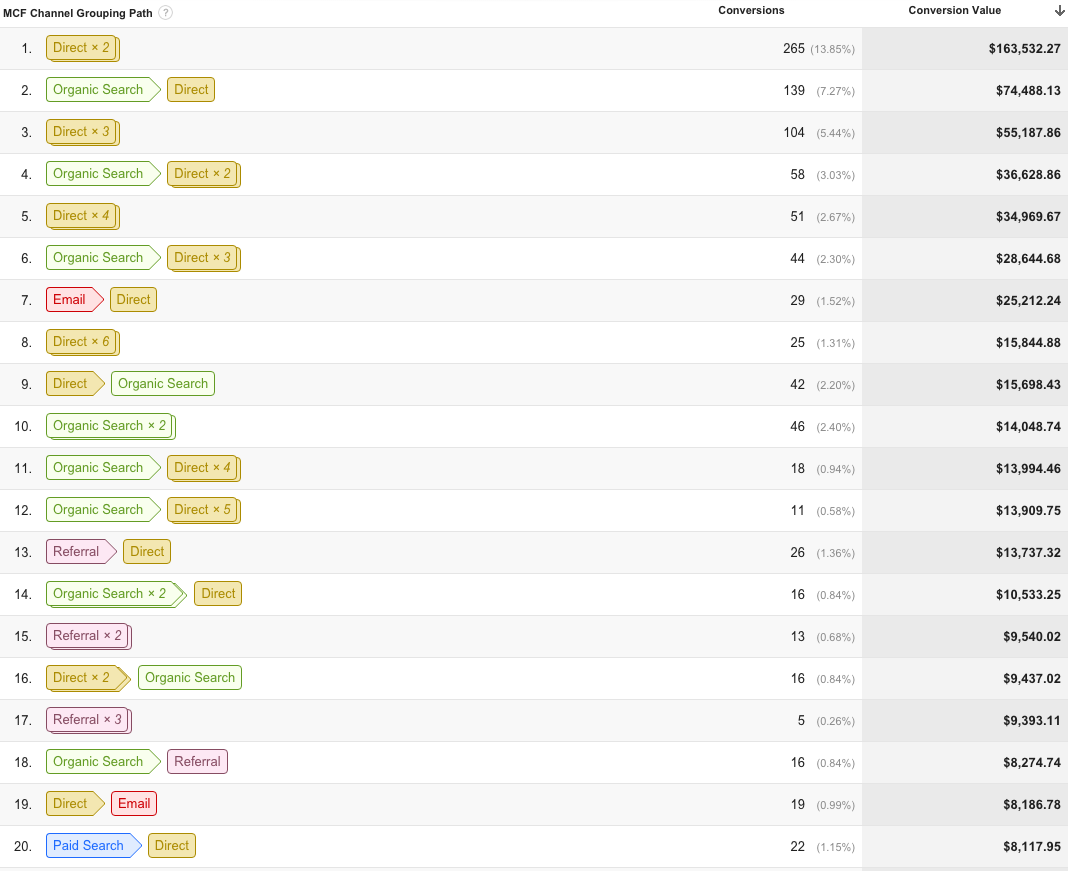Click the $8,186.78 conversion value
This screenshot has width=1068, height=871.
coord(1031,804)
